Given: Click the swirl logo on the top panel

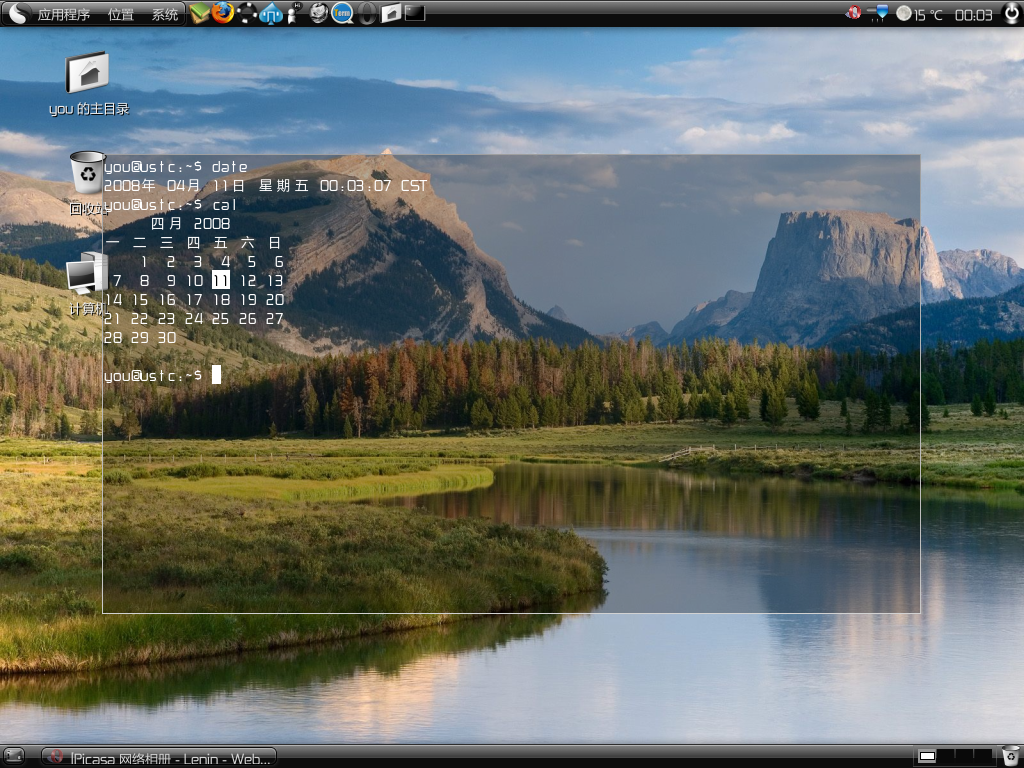Looking at the screenshot, I should coord(18,14).
